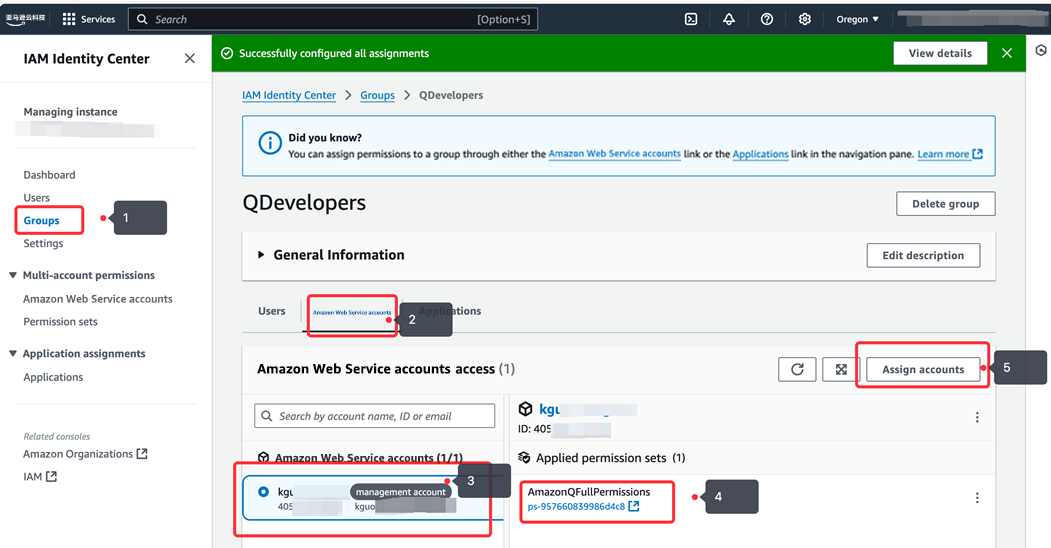The height and width of the screenshot is (548, 1051).
Task: Select the kgu management account radio button
Action: pyautogui.click(x=263, y=492)
